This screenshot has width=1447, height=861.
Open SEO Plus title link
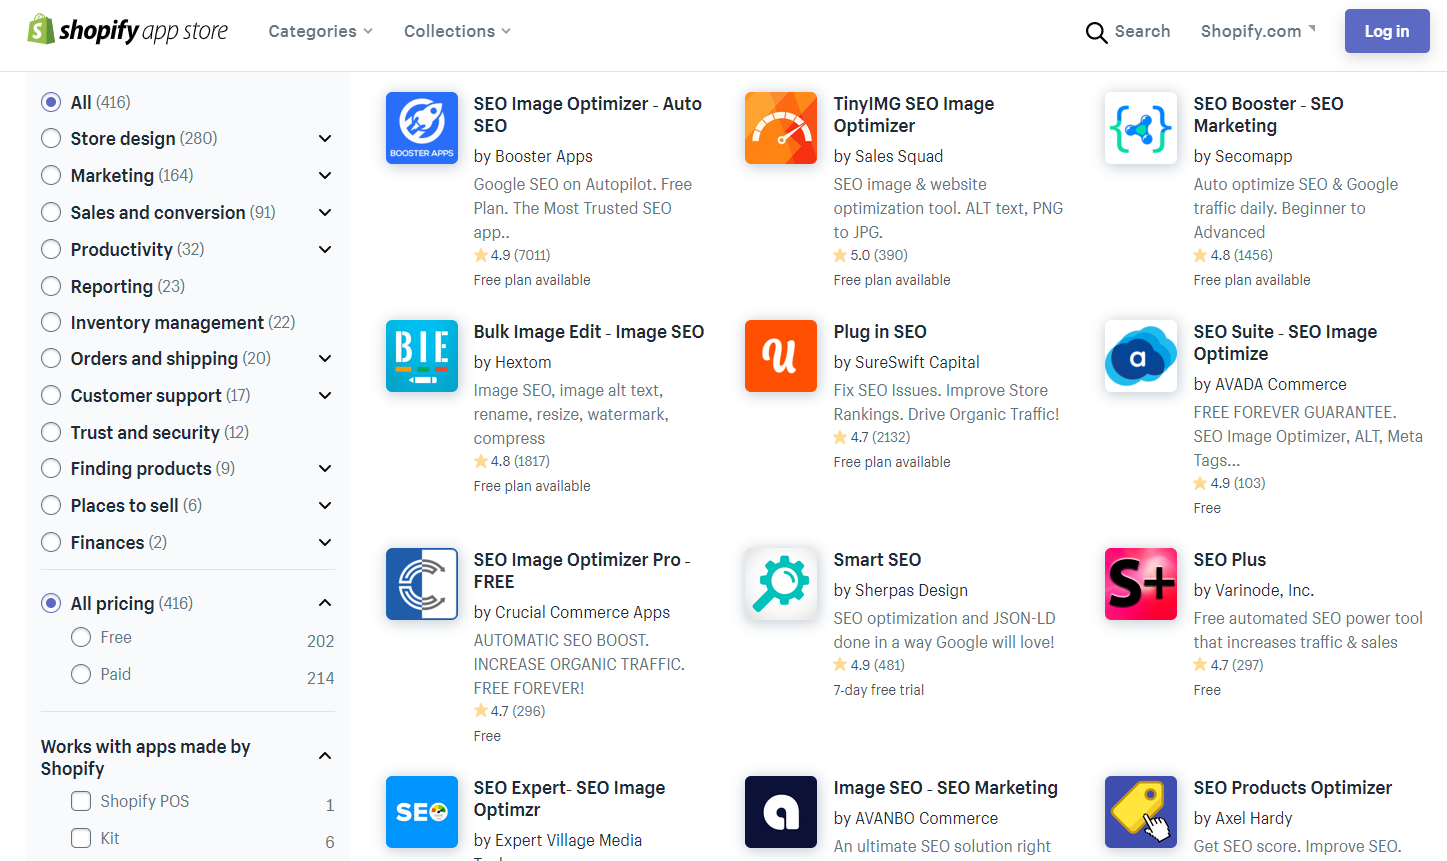(1230, 559)
